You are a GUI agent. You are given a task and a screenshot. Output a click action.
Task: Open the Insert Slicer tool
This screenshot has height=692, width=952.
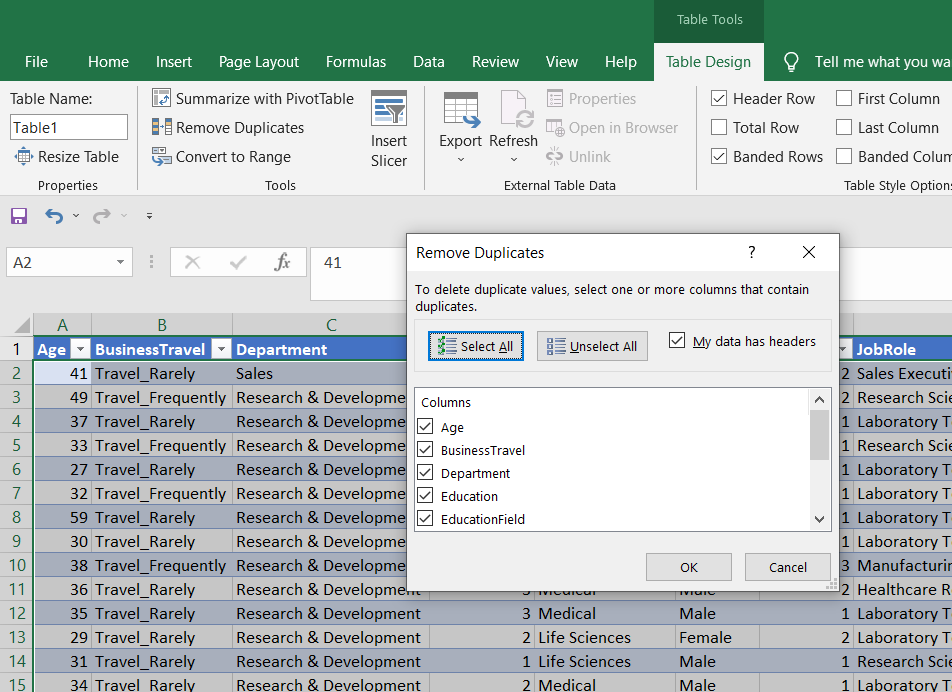point(389,130)
